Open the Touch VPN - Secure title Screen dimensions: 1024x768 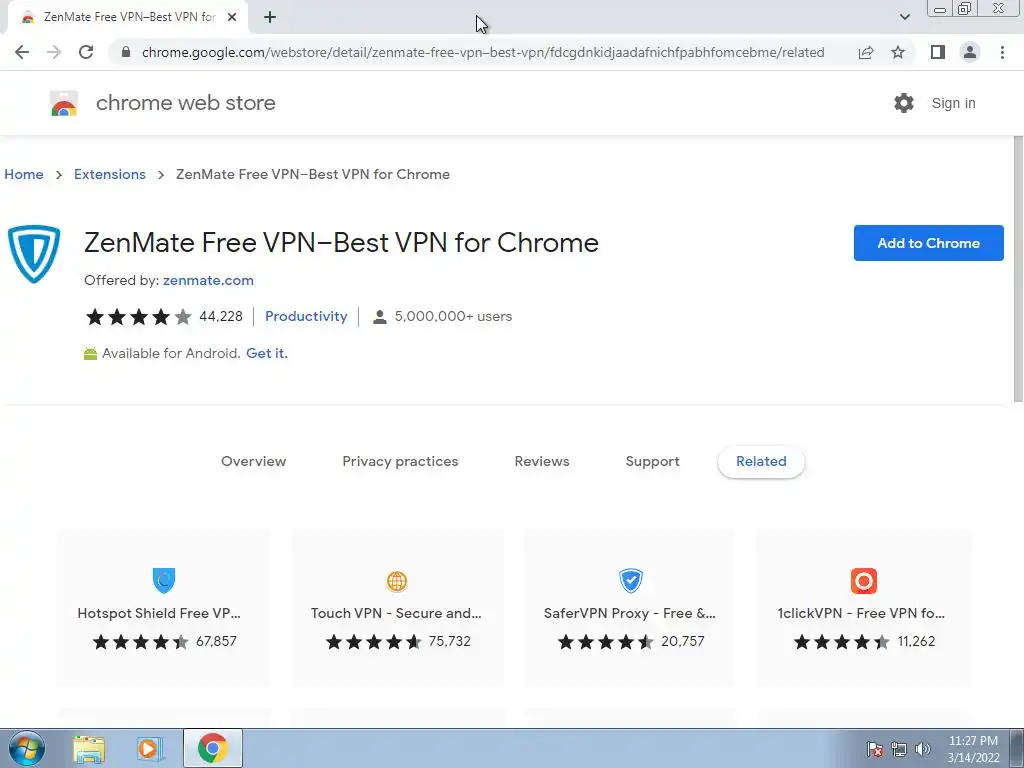point(396,613)
